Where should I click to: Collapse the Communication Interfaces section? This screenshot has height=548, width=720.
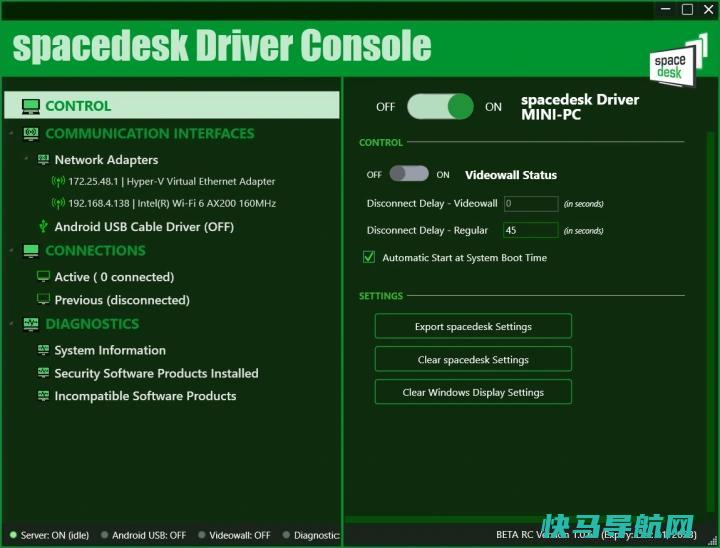[x=11, y=134]
